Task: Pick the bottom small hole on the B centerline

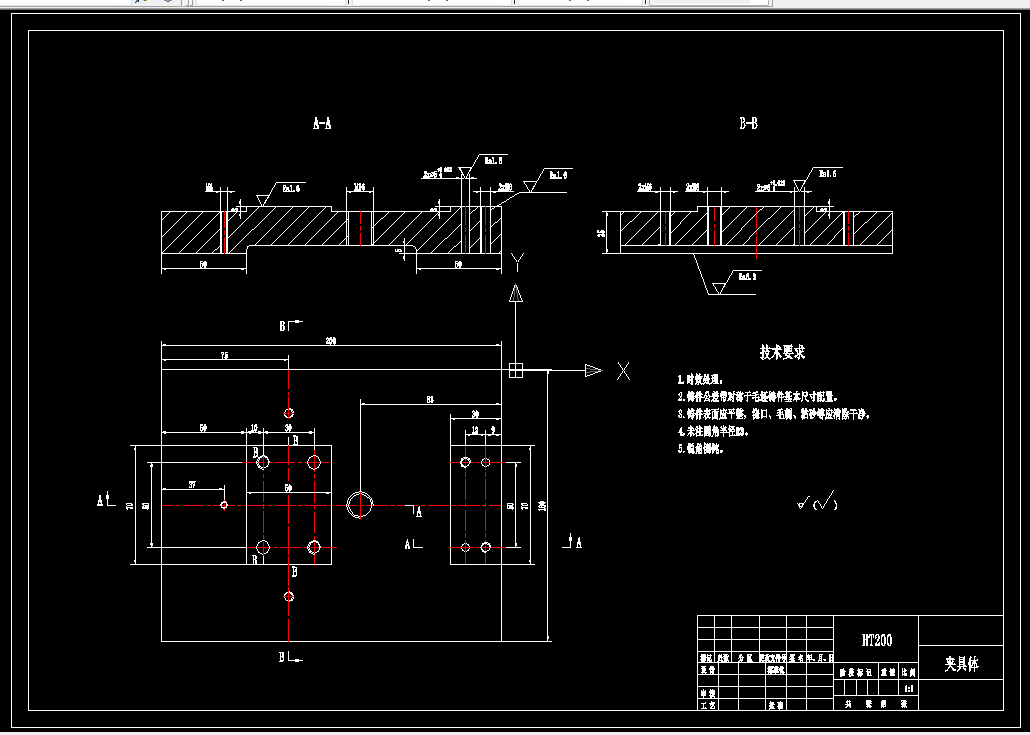Action: click(288, 596)
